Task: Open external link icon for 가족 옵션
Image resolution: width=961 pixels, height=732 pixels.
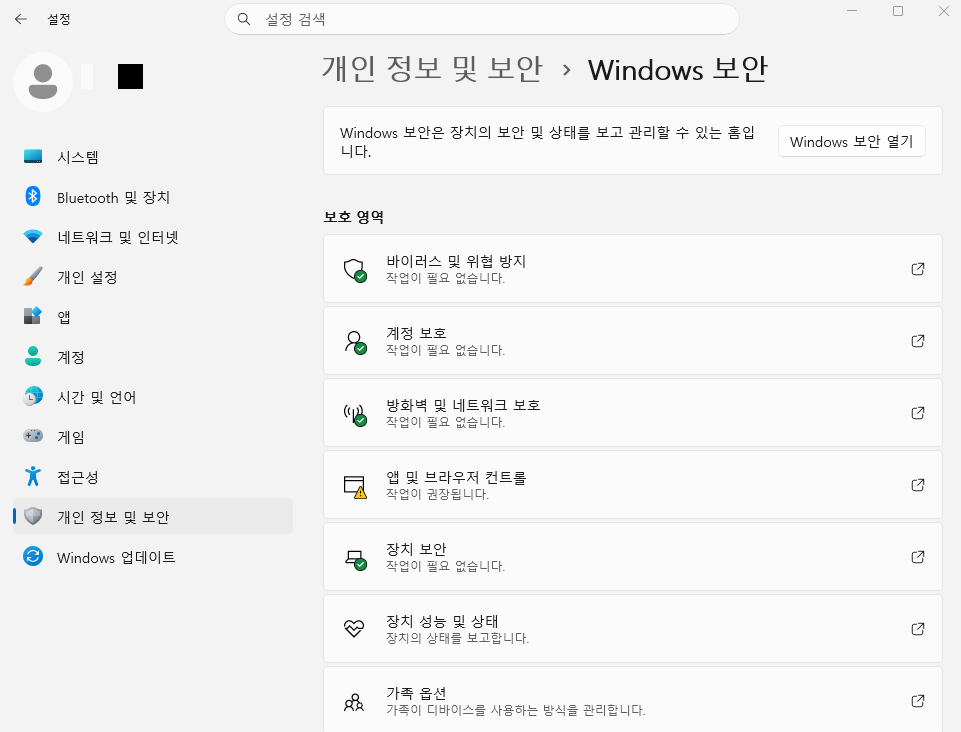Action: pos(917,701)
